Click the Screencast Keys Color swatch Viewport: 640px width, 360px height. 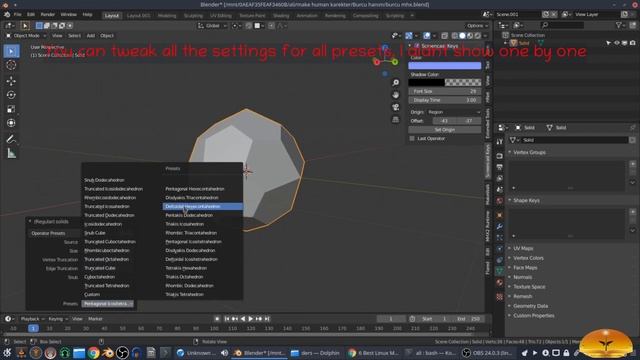444,66
